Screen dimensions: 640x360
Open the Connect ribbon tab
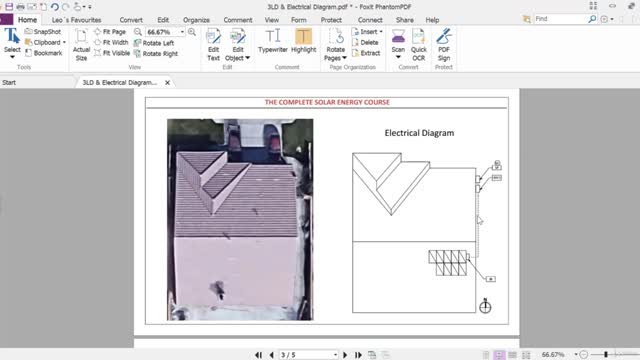[x=370, y=20]
